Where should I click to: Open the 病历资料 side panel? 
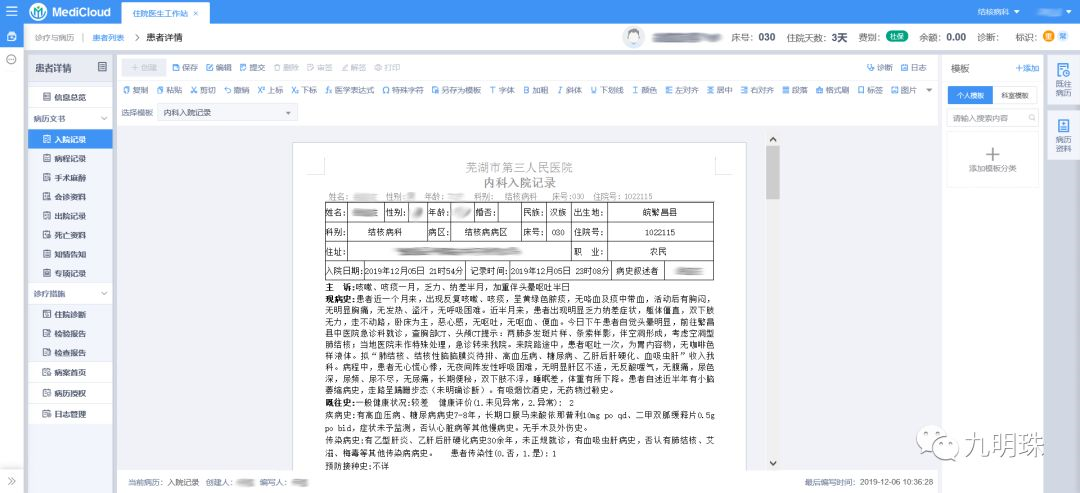pyautogui.click(x=1063, y=136)
